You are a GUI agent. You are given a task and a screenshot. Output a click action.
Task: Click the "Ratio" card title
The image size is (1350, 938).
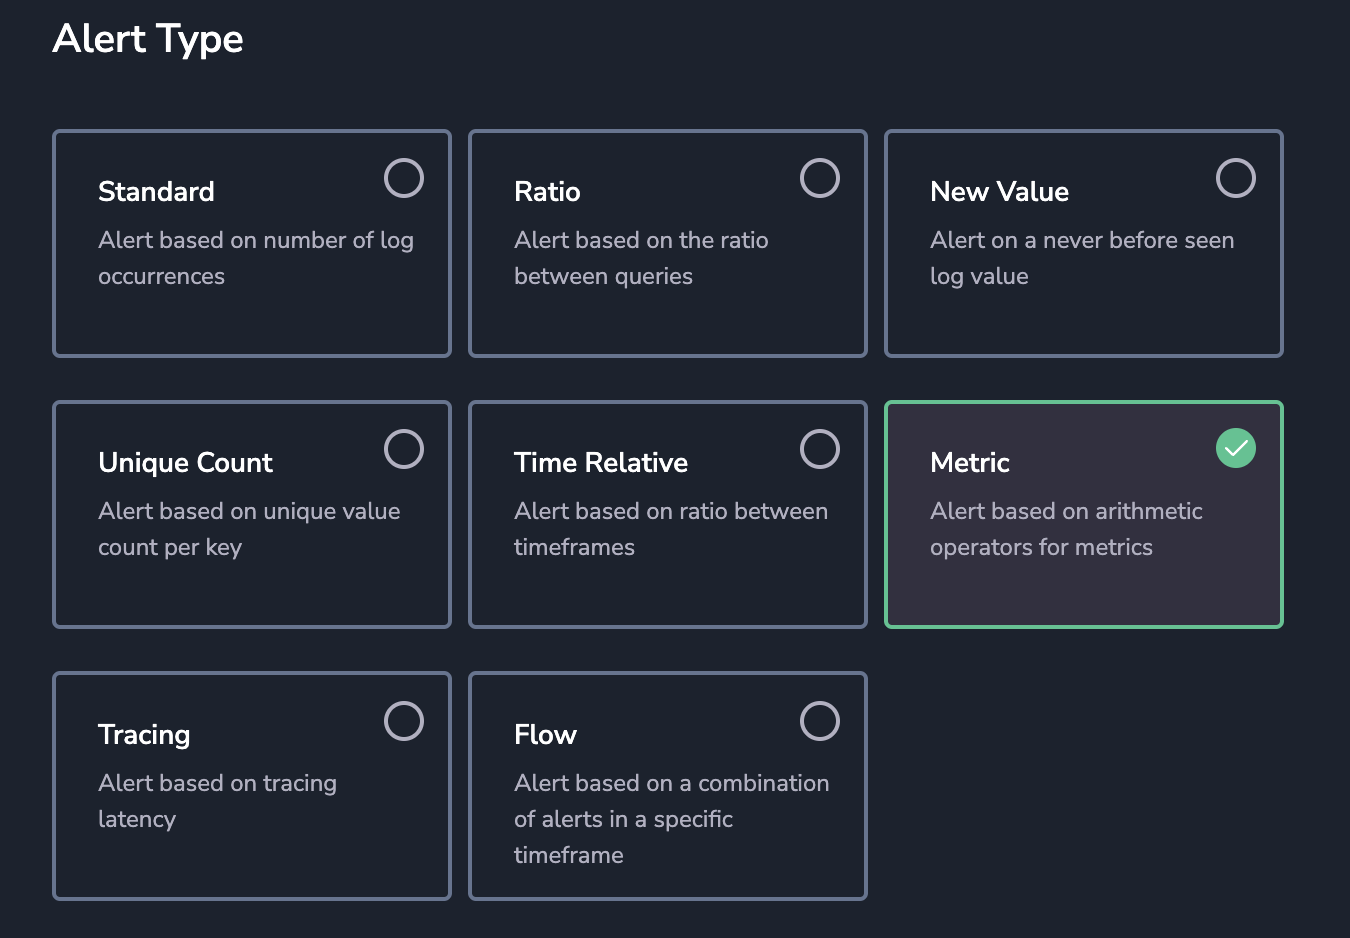pyautogui.click(x=547, y=192)
